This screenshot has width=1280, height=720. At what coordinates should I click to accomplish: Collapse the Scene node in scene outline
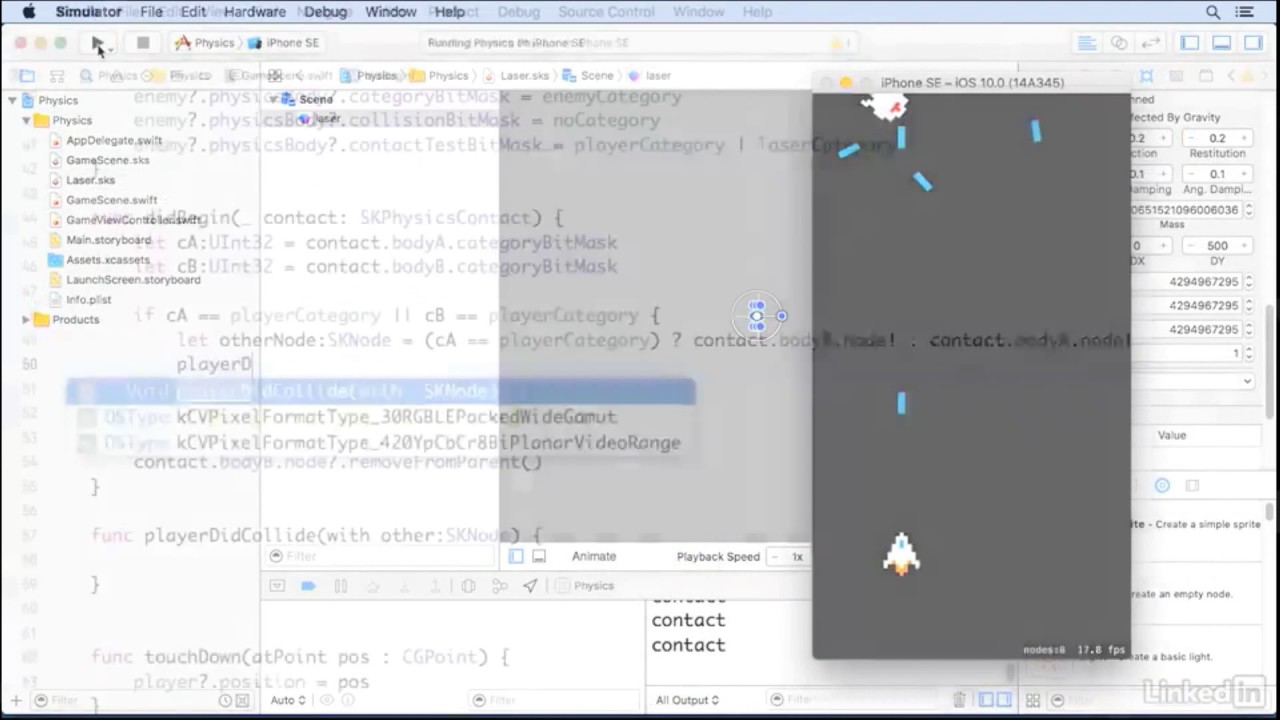[x=274, y=99]
